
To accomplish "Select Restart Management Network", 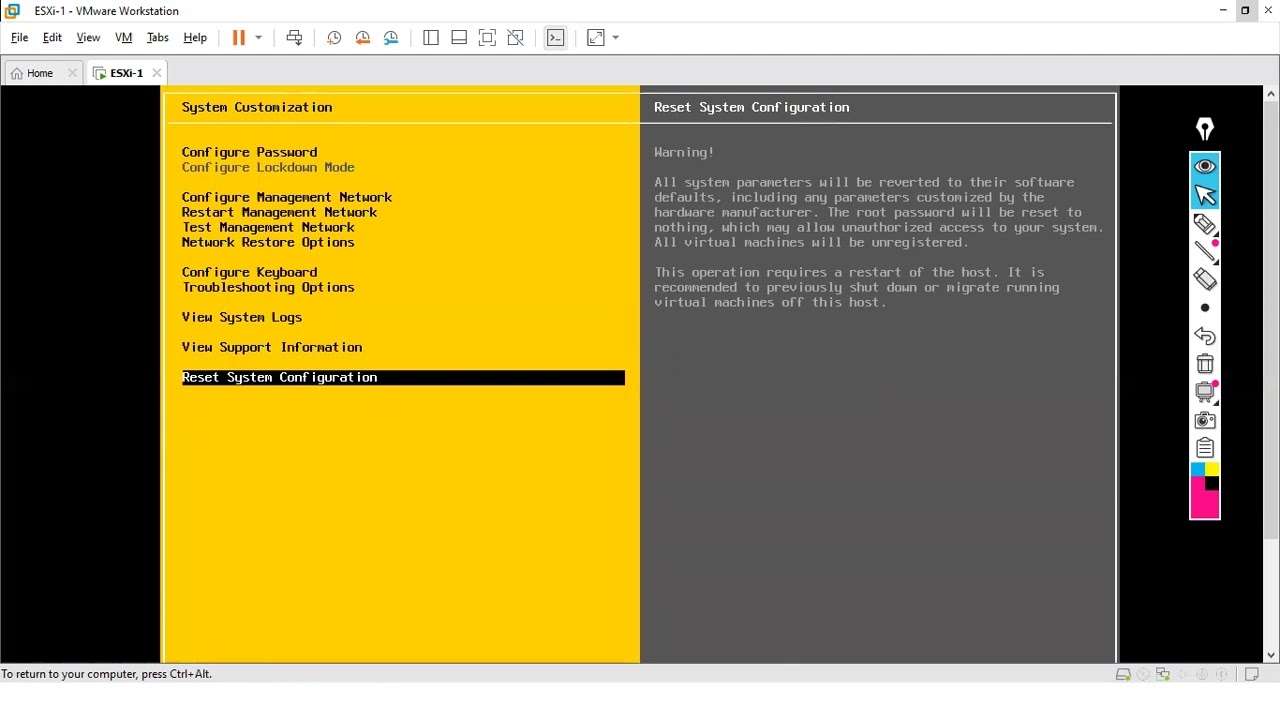I will (x=279, y=212).
